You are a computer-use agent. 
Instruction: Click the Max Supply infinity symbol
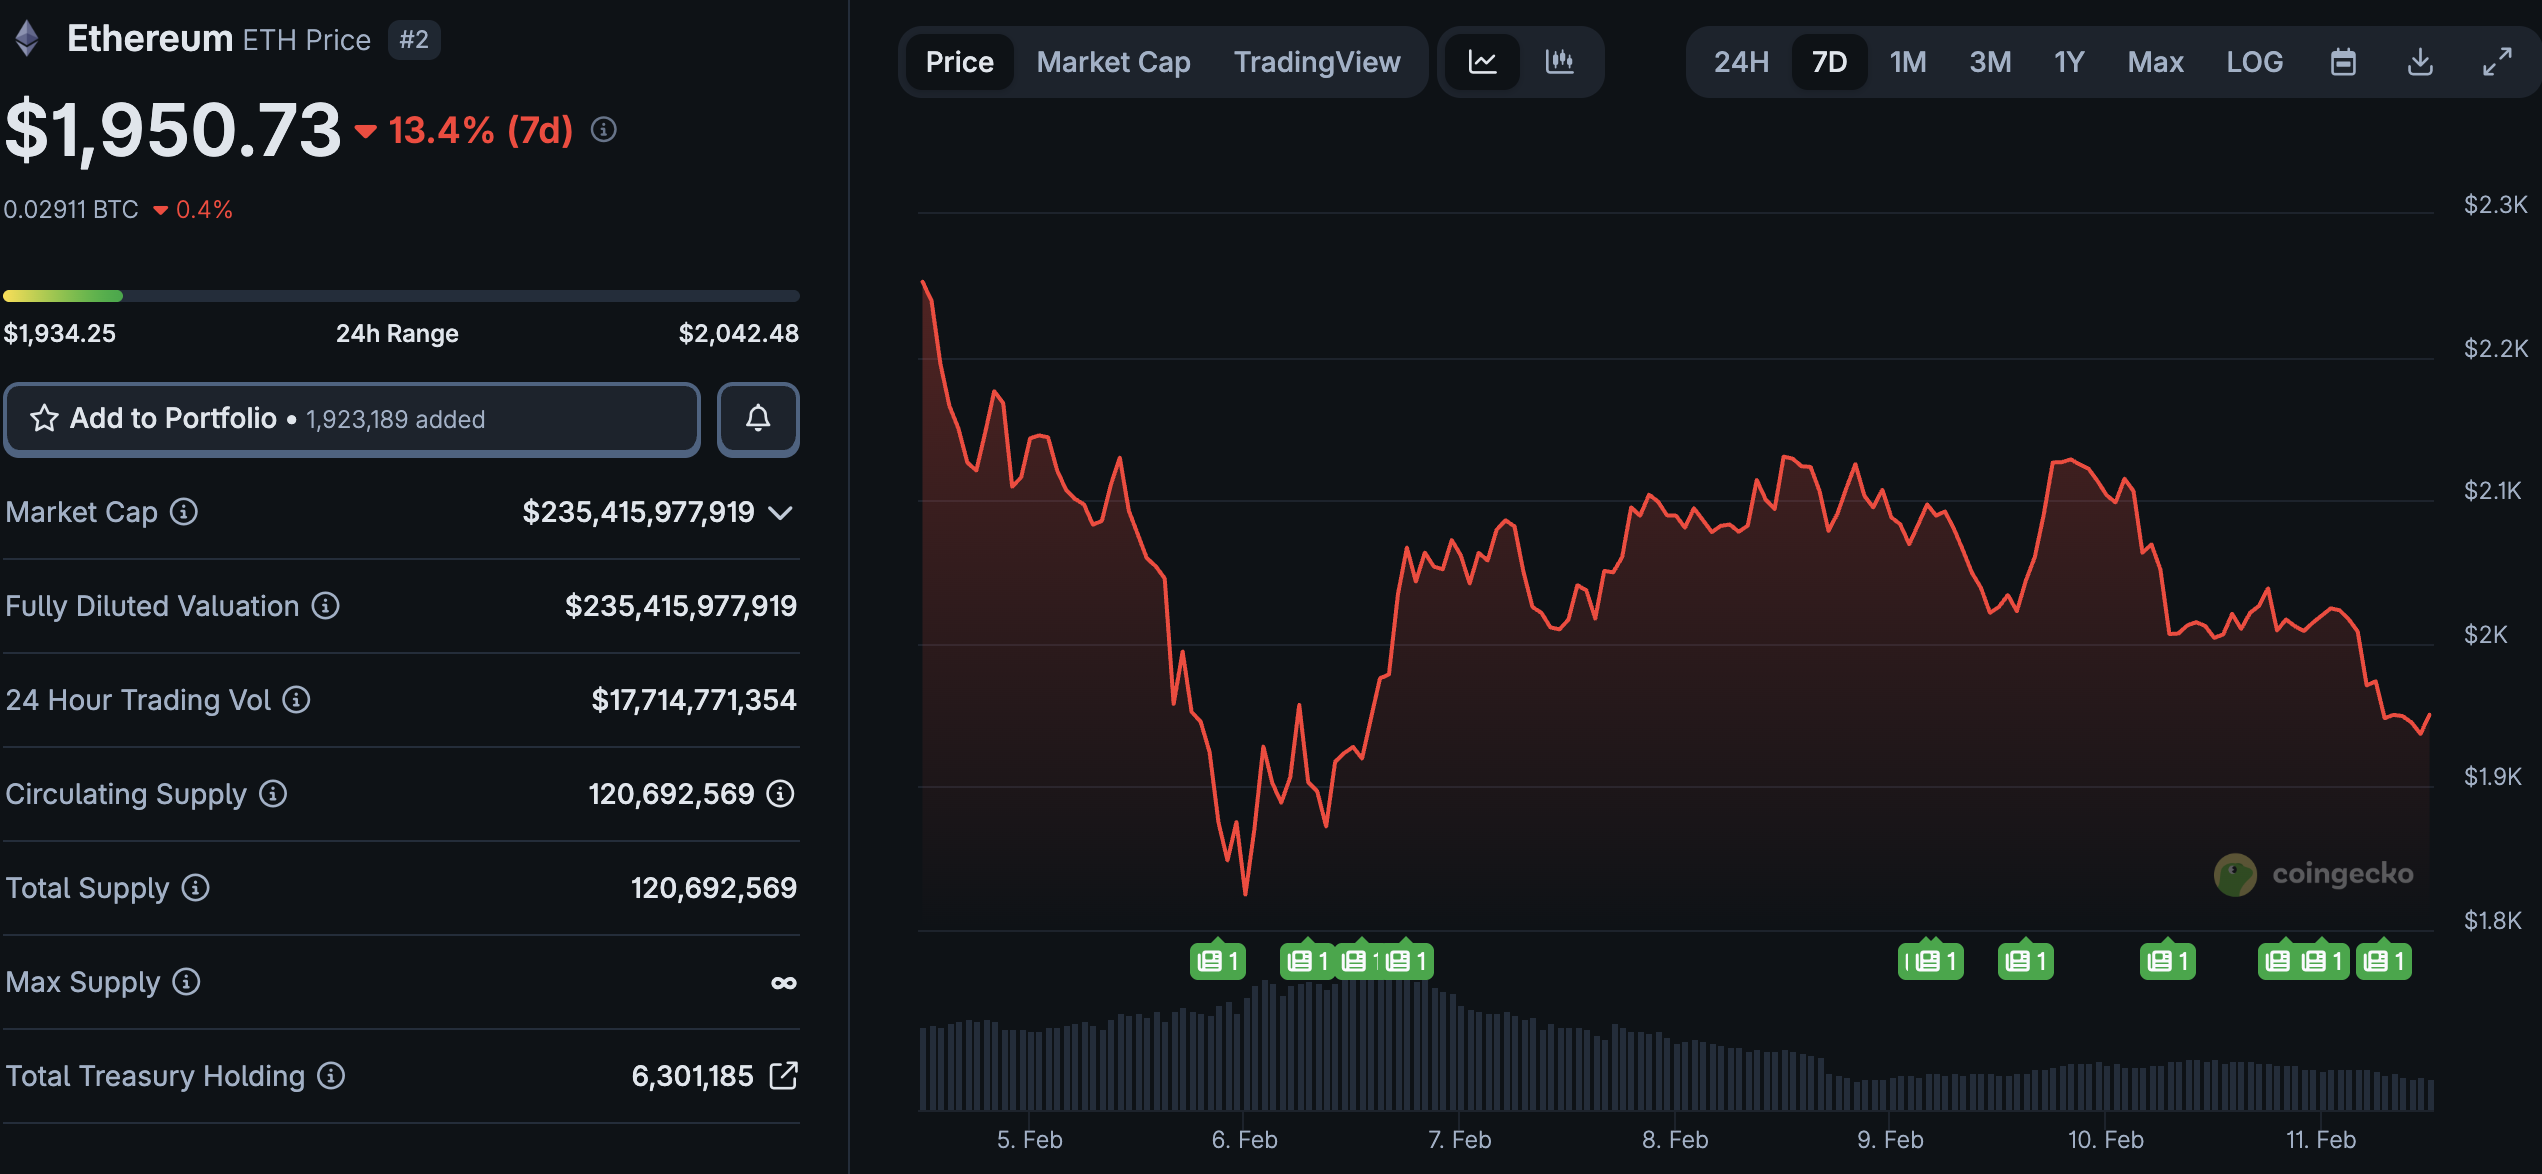[x=784, y=983]
